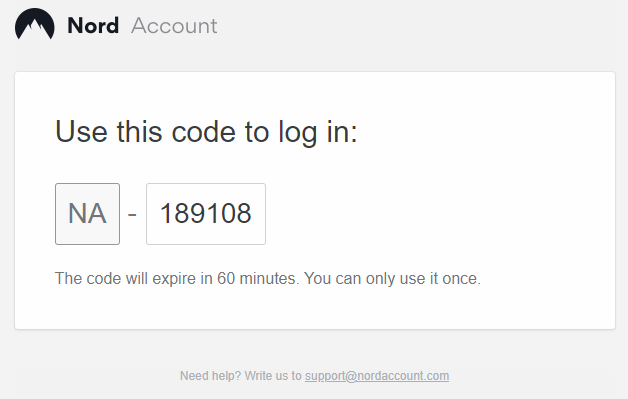Click the letter N in the NA box
Image resolution: width=628 pixels, height=399 pixels.
pyautogui.click(x=78, y=213)
